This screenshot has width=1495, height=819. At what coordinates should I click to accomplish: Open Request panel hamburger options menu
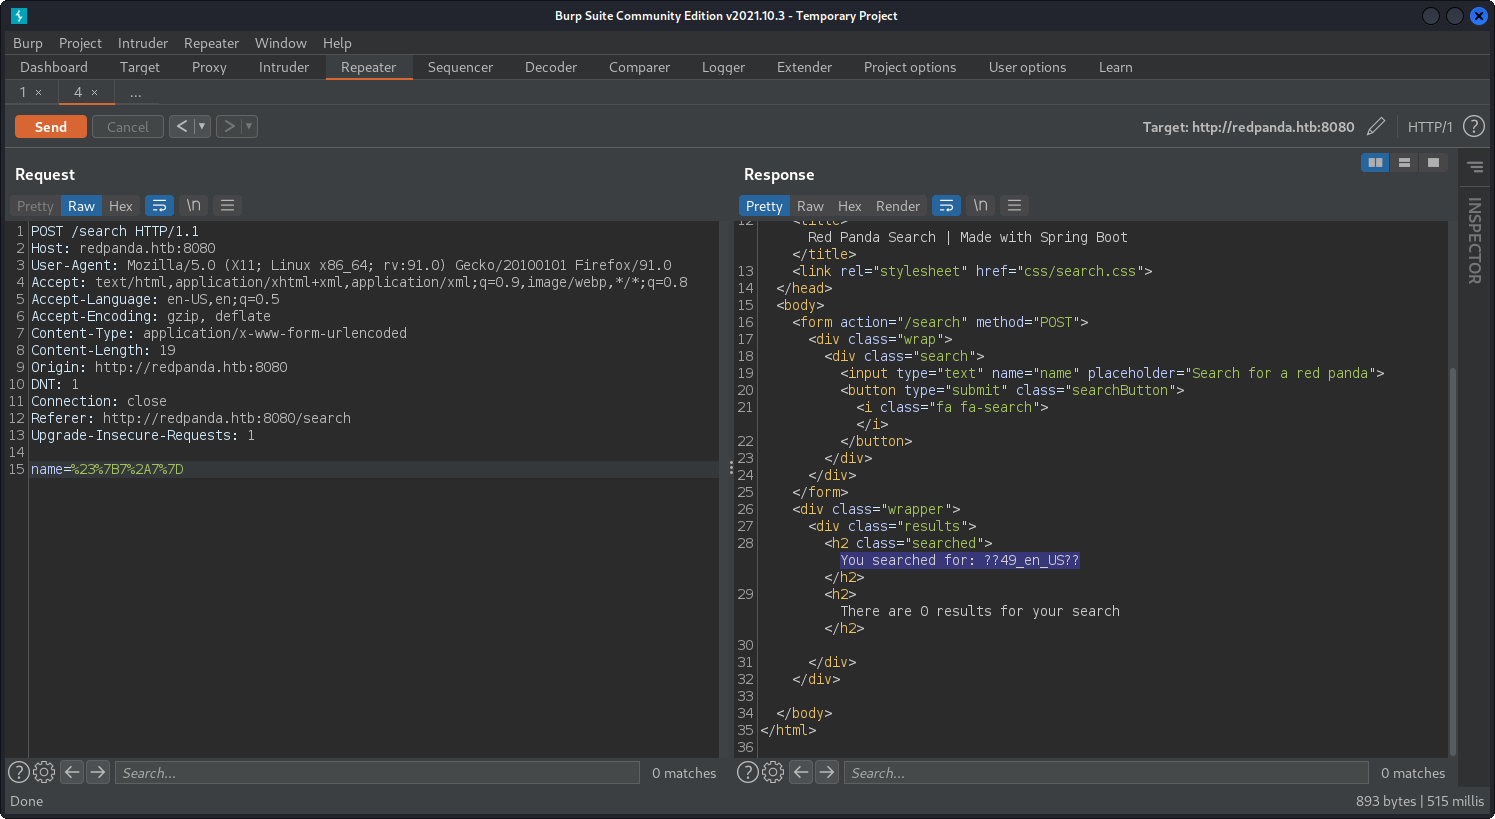tap(227, 205)
